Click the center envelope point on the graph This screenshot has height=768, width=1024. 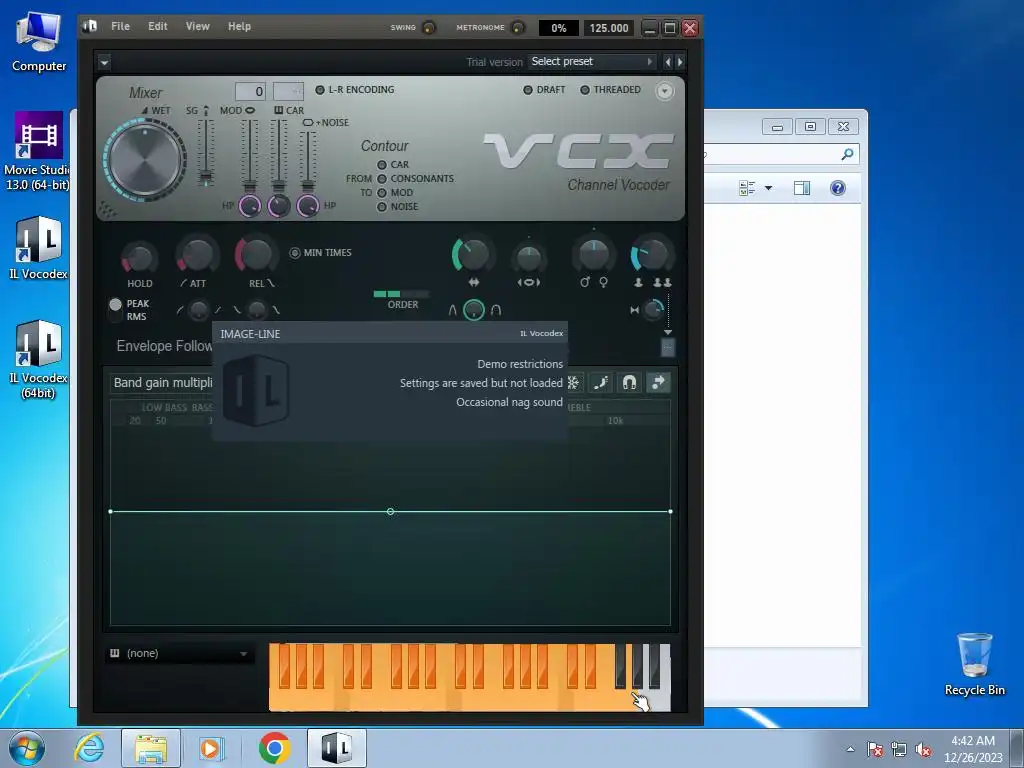click(x=391, y=511)
